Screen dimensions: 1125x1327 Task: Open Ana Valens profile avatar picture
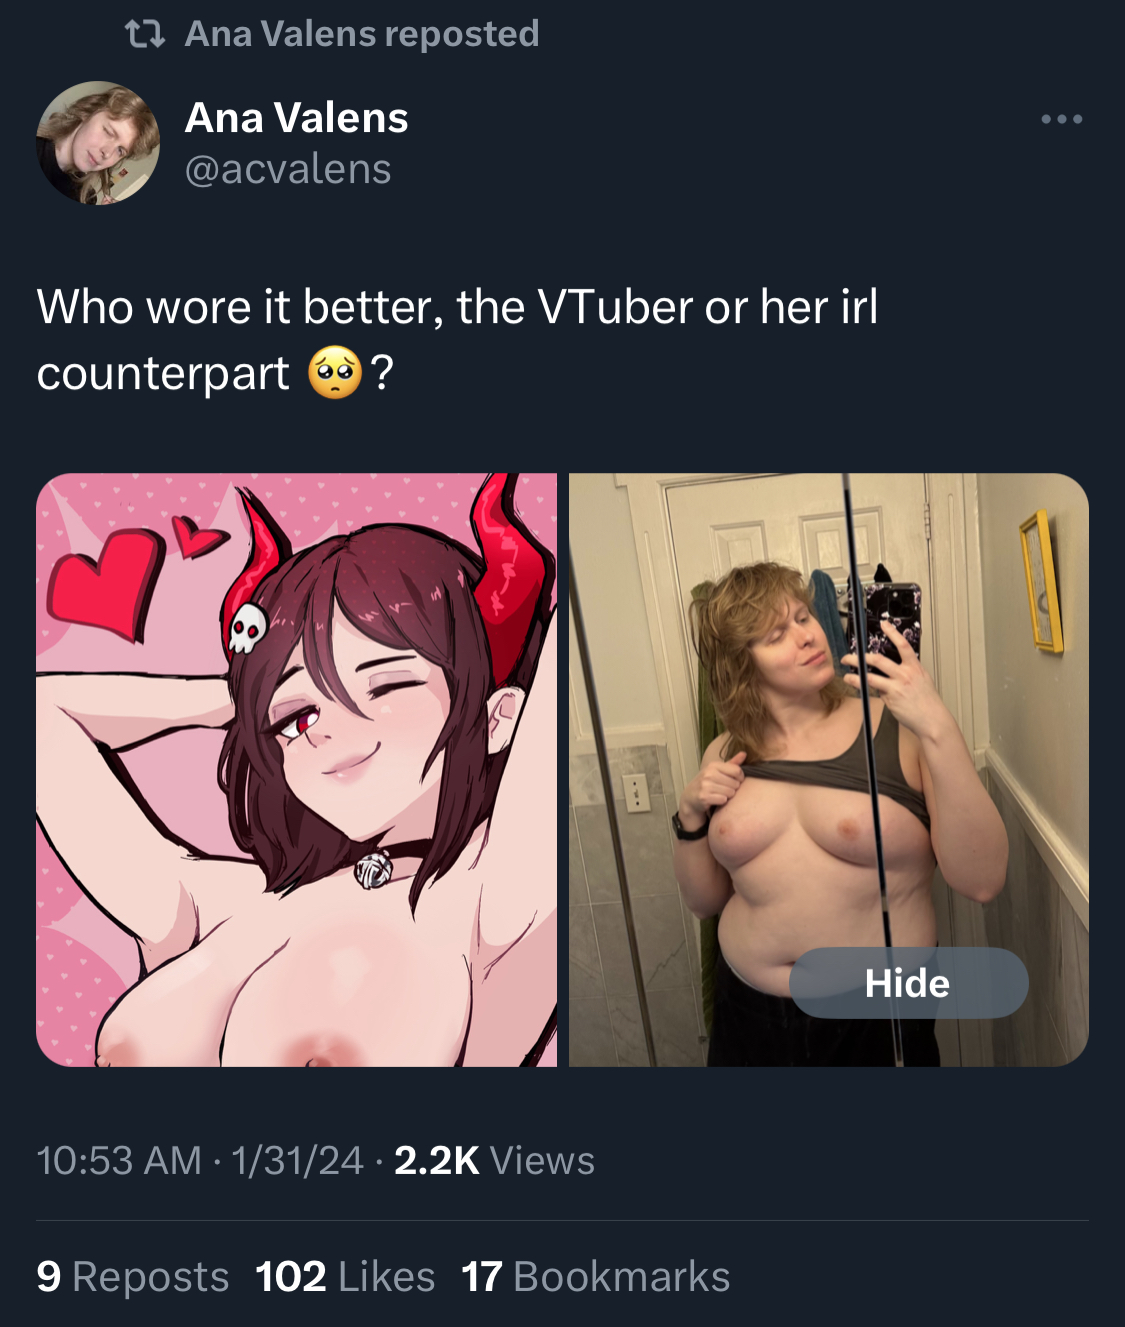[98, 143]
